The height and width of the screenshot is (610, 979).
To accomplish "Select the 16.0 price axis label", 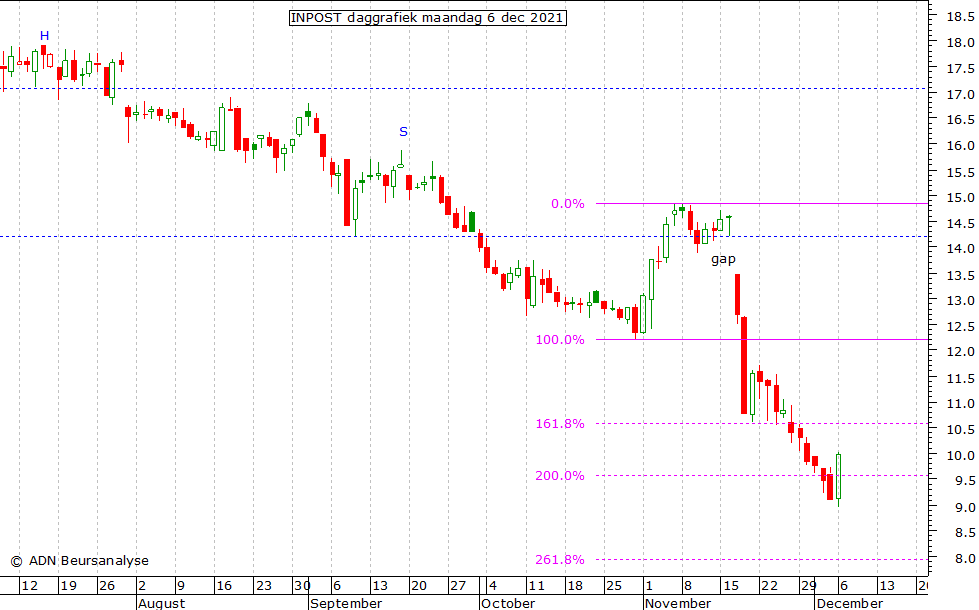I will (x=960, y=145).
